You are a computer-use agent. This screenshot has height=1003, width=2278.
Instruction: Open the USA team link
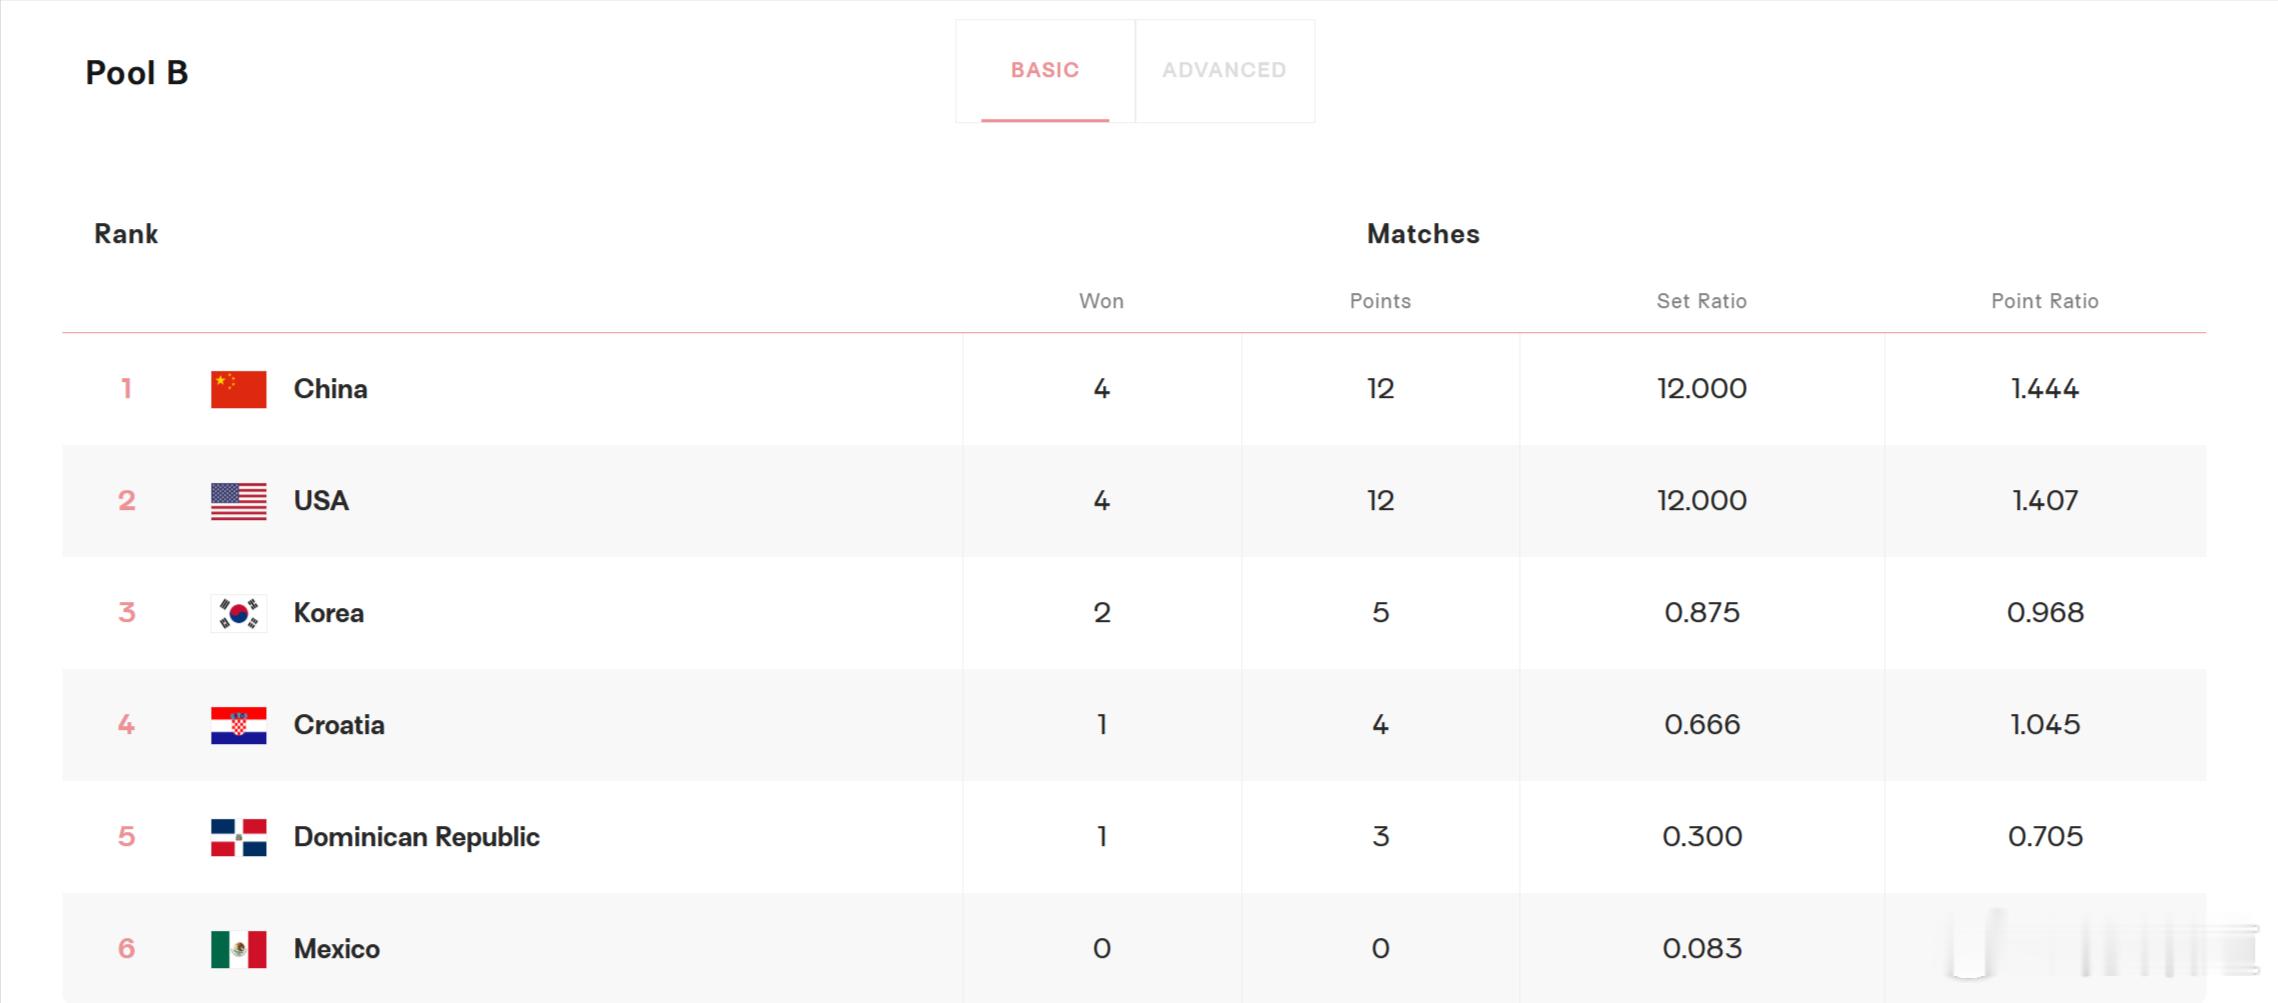[321, 501]
